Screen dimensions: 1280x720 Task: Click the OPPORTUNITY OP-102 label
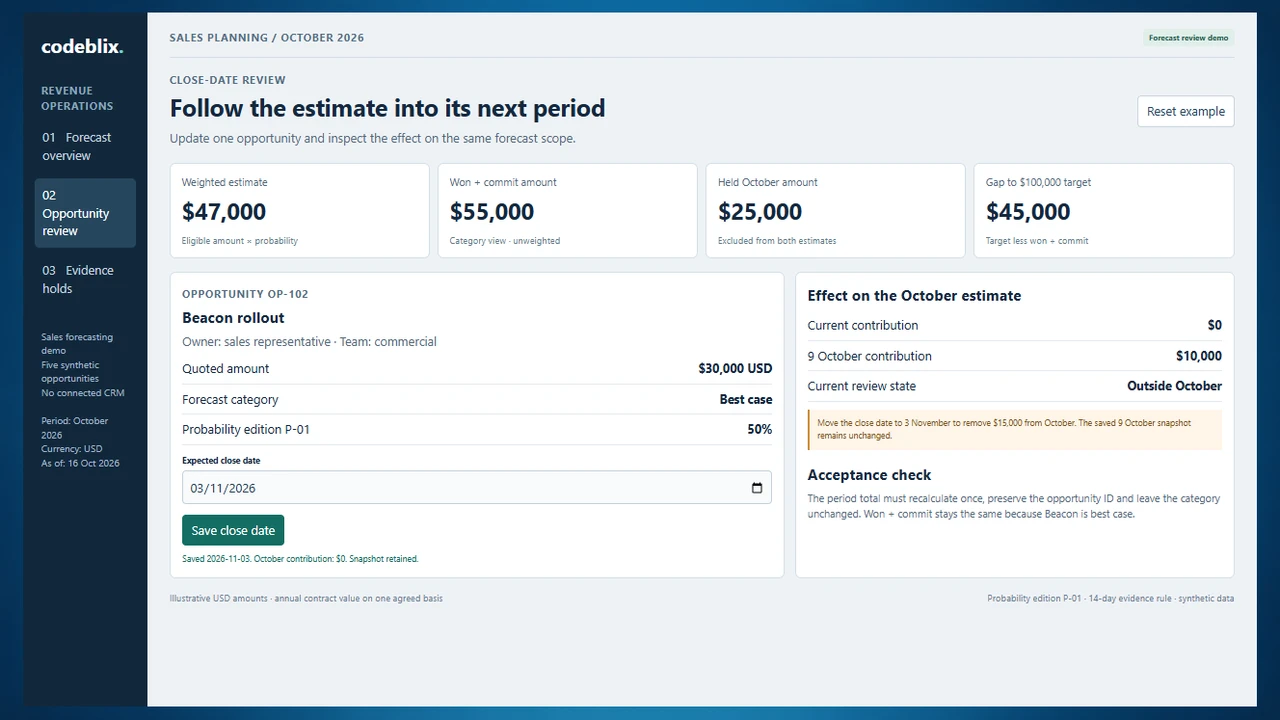coord(245,294)
